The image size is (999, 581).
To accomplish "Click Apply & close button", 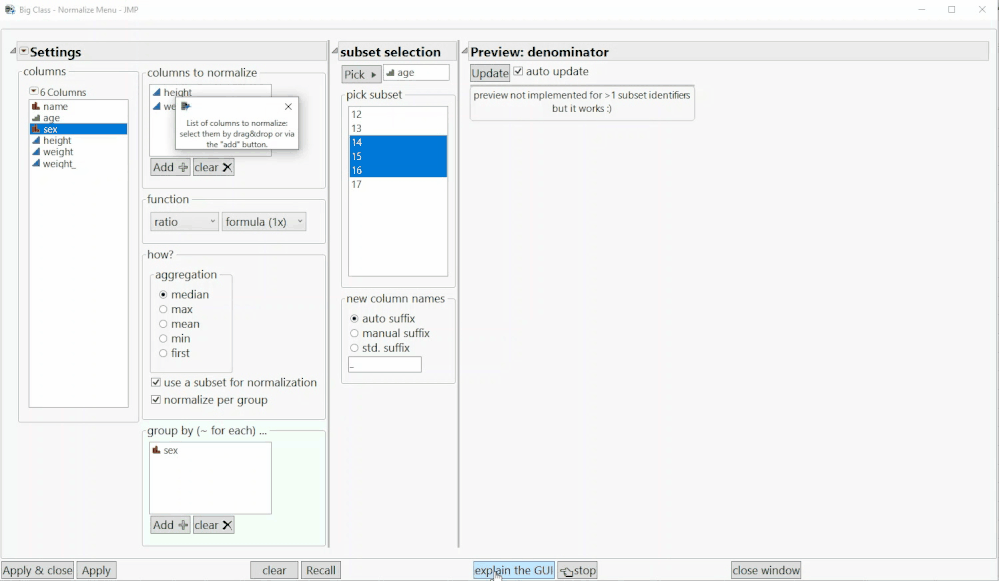I will pos(38,570).
